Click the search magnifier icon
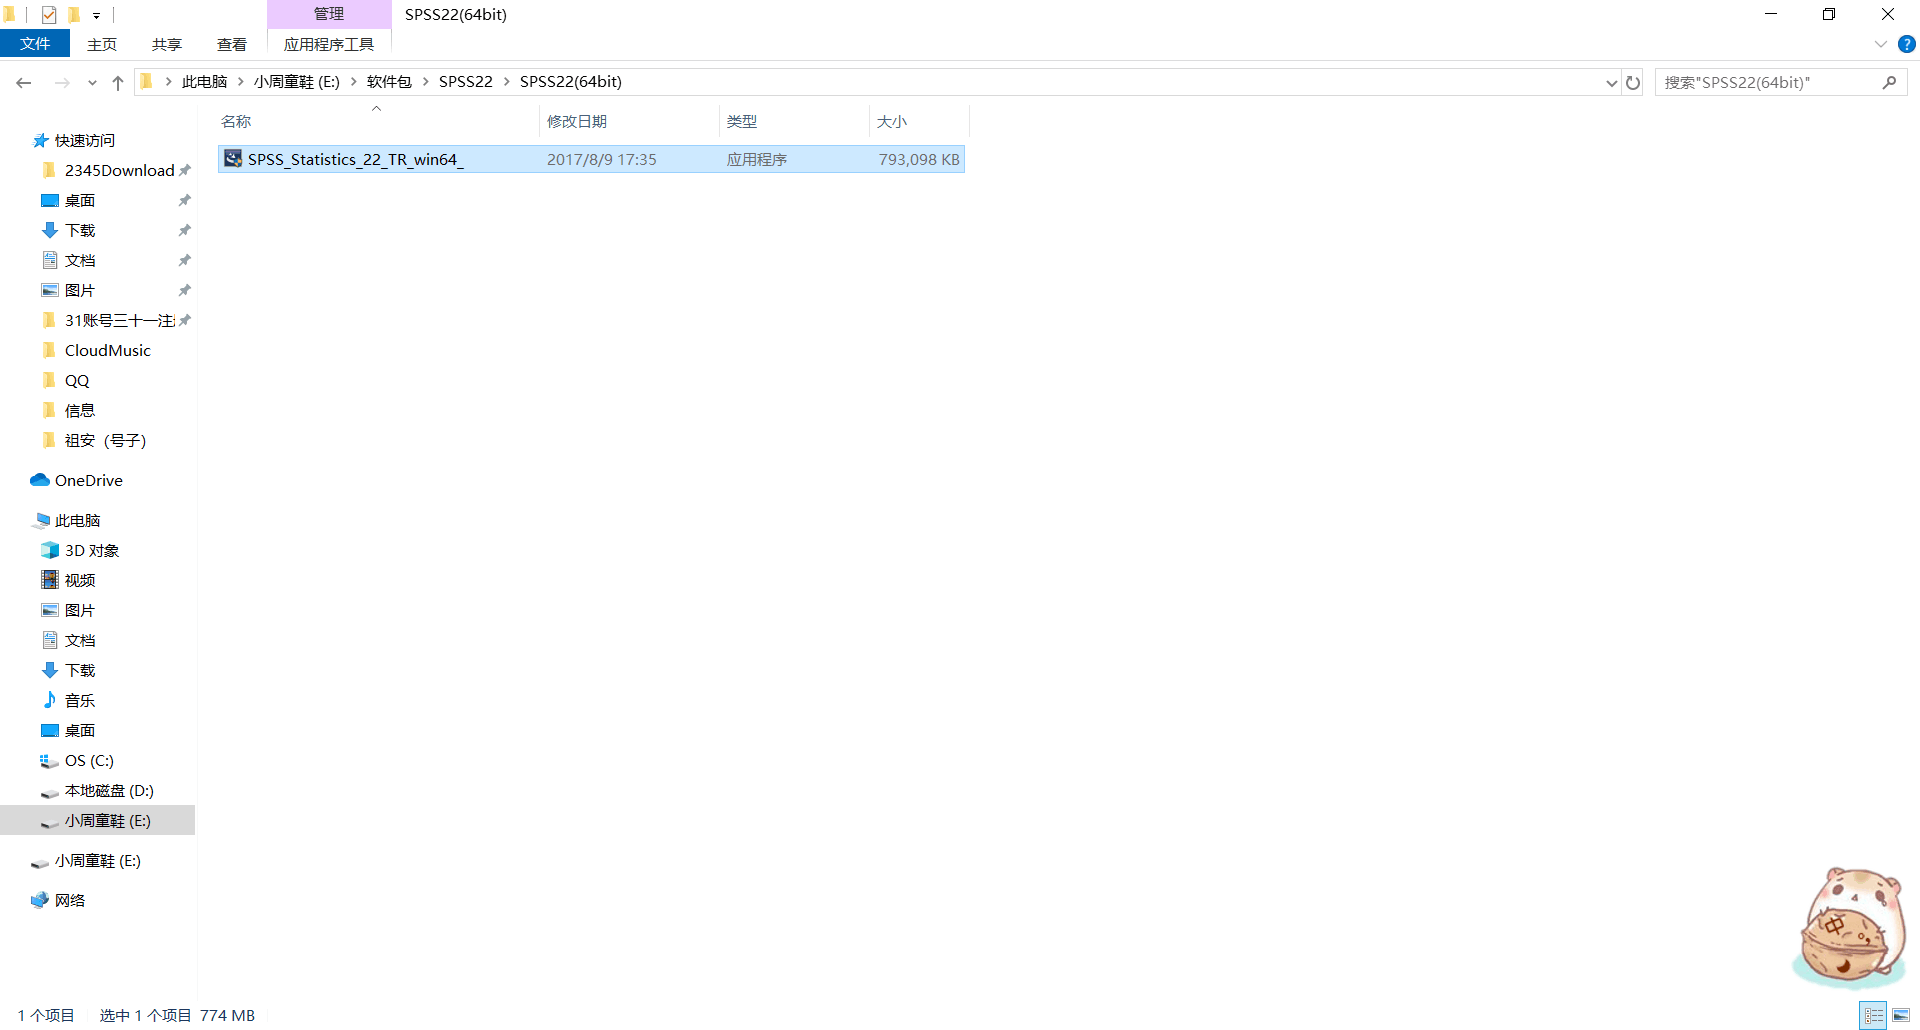Screen dimensions: 1920x1030 [x=1889, y=82]
